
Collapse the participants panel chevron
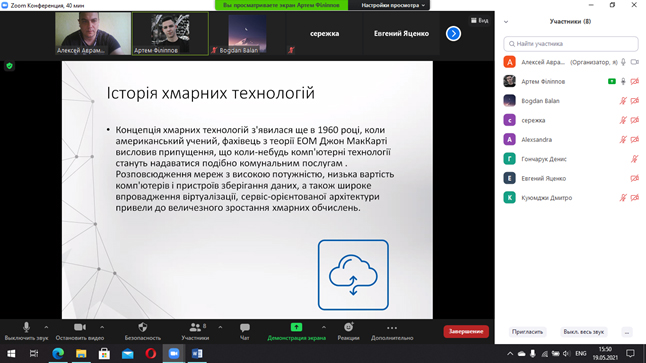[506, 22]
